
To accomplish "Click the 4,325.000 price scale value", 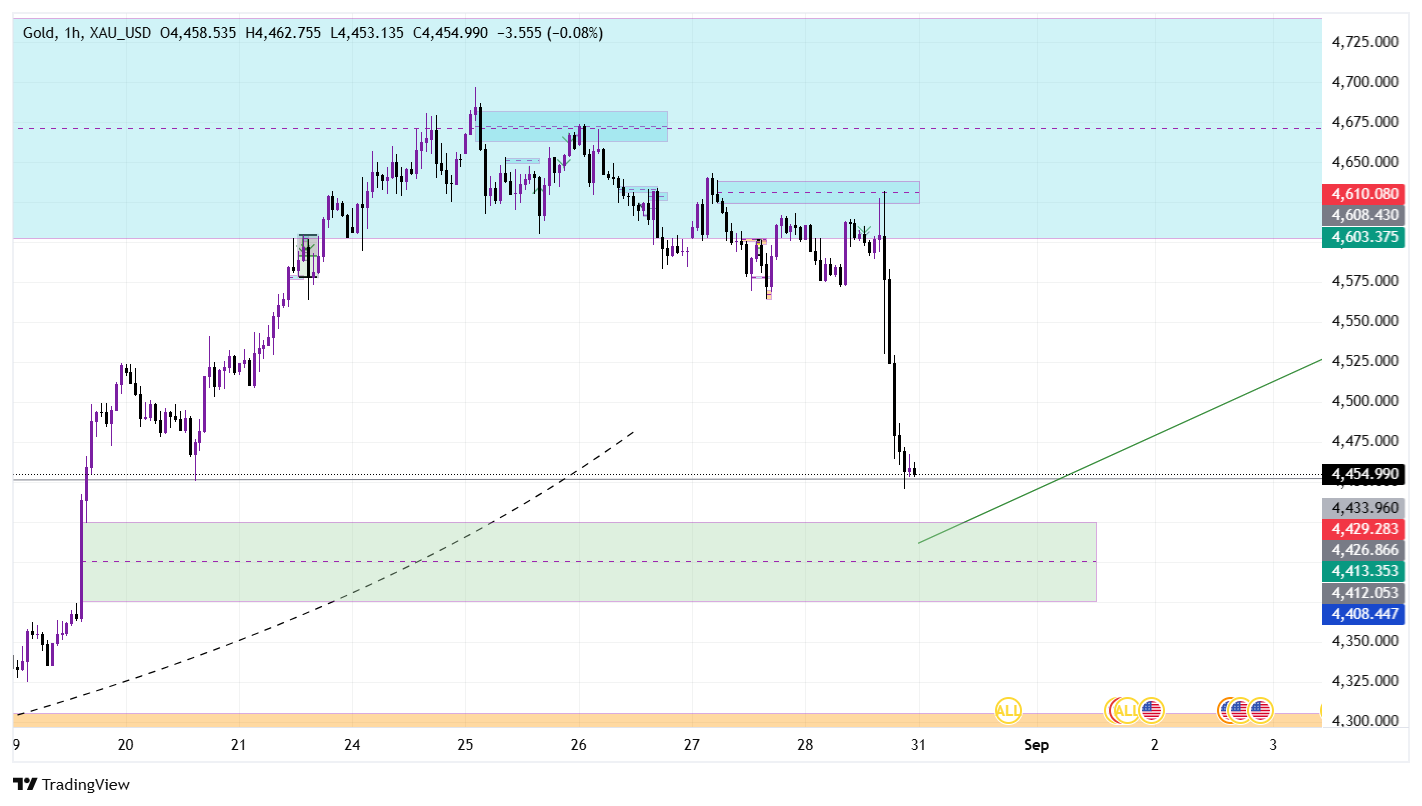I will pos(1365,681).
